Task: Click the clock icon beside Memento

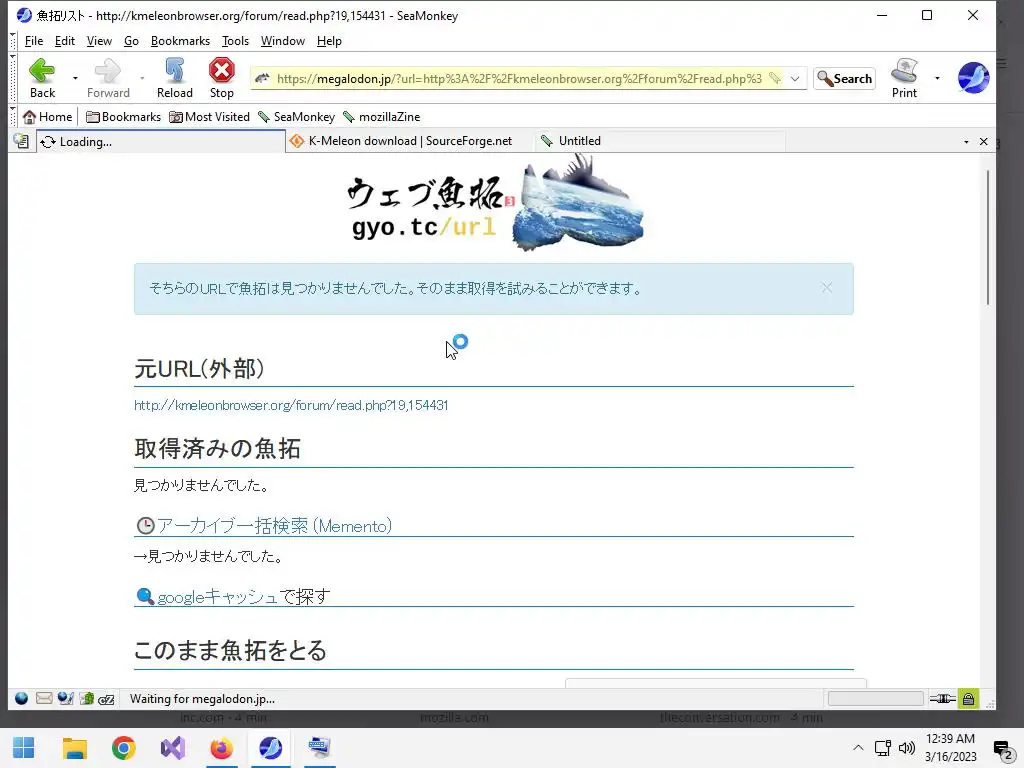Action: click(x=145, y=526)
